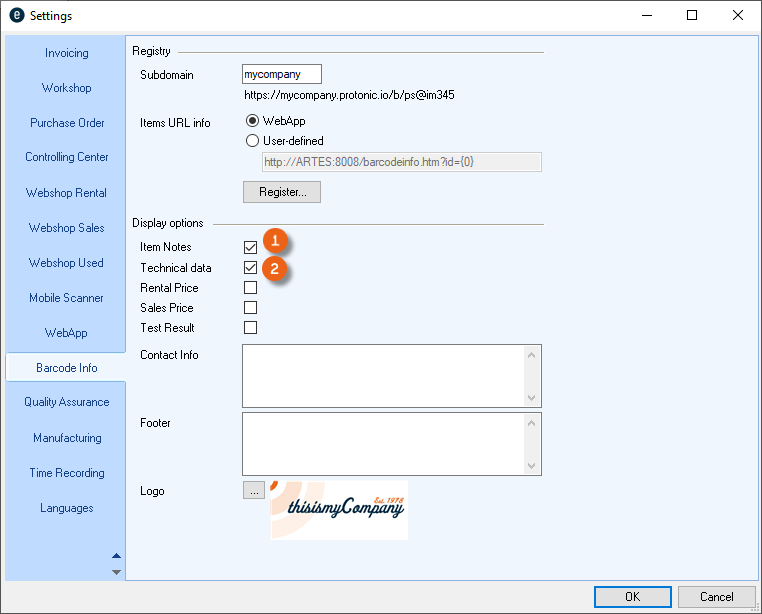Screen dimensions: 762x614
Task: Enable the Sales Price display option
Action: pyautogui.click(x=251, y=308)
